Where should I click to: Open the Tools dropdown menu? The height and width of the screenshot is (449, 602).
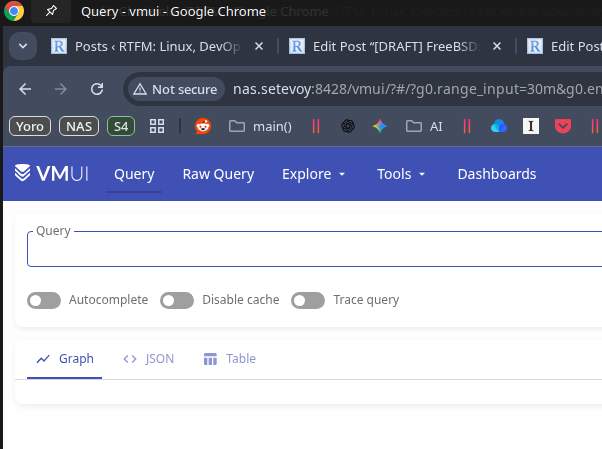[x=401, y=174]
